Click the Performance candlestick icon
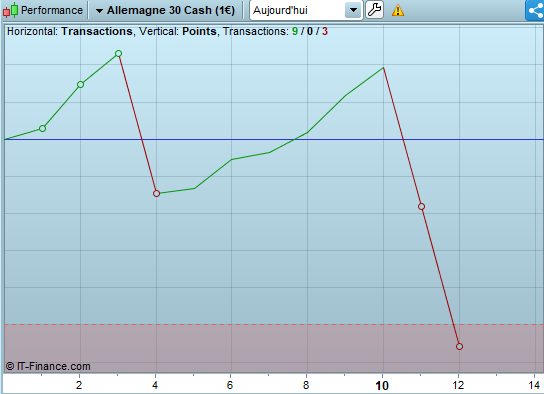Image resolution: width=544 pixels, height=394 pixels. click(x=10, y=10)
